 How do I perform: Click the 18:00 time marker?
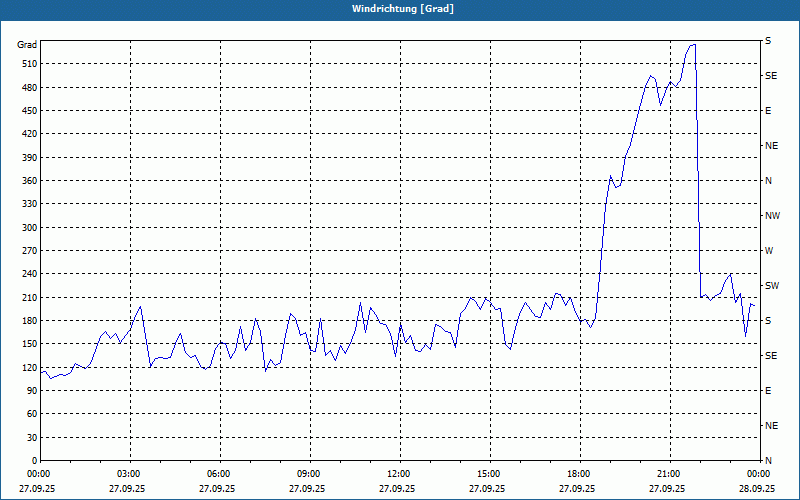click(x=578, y=473)
